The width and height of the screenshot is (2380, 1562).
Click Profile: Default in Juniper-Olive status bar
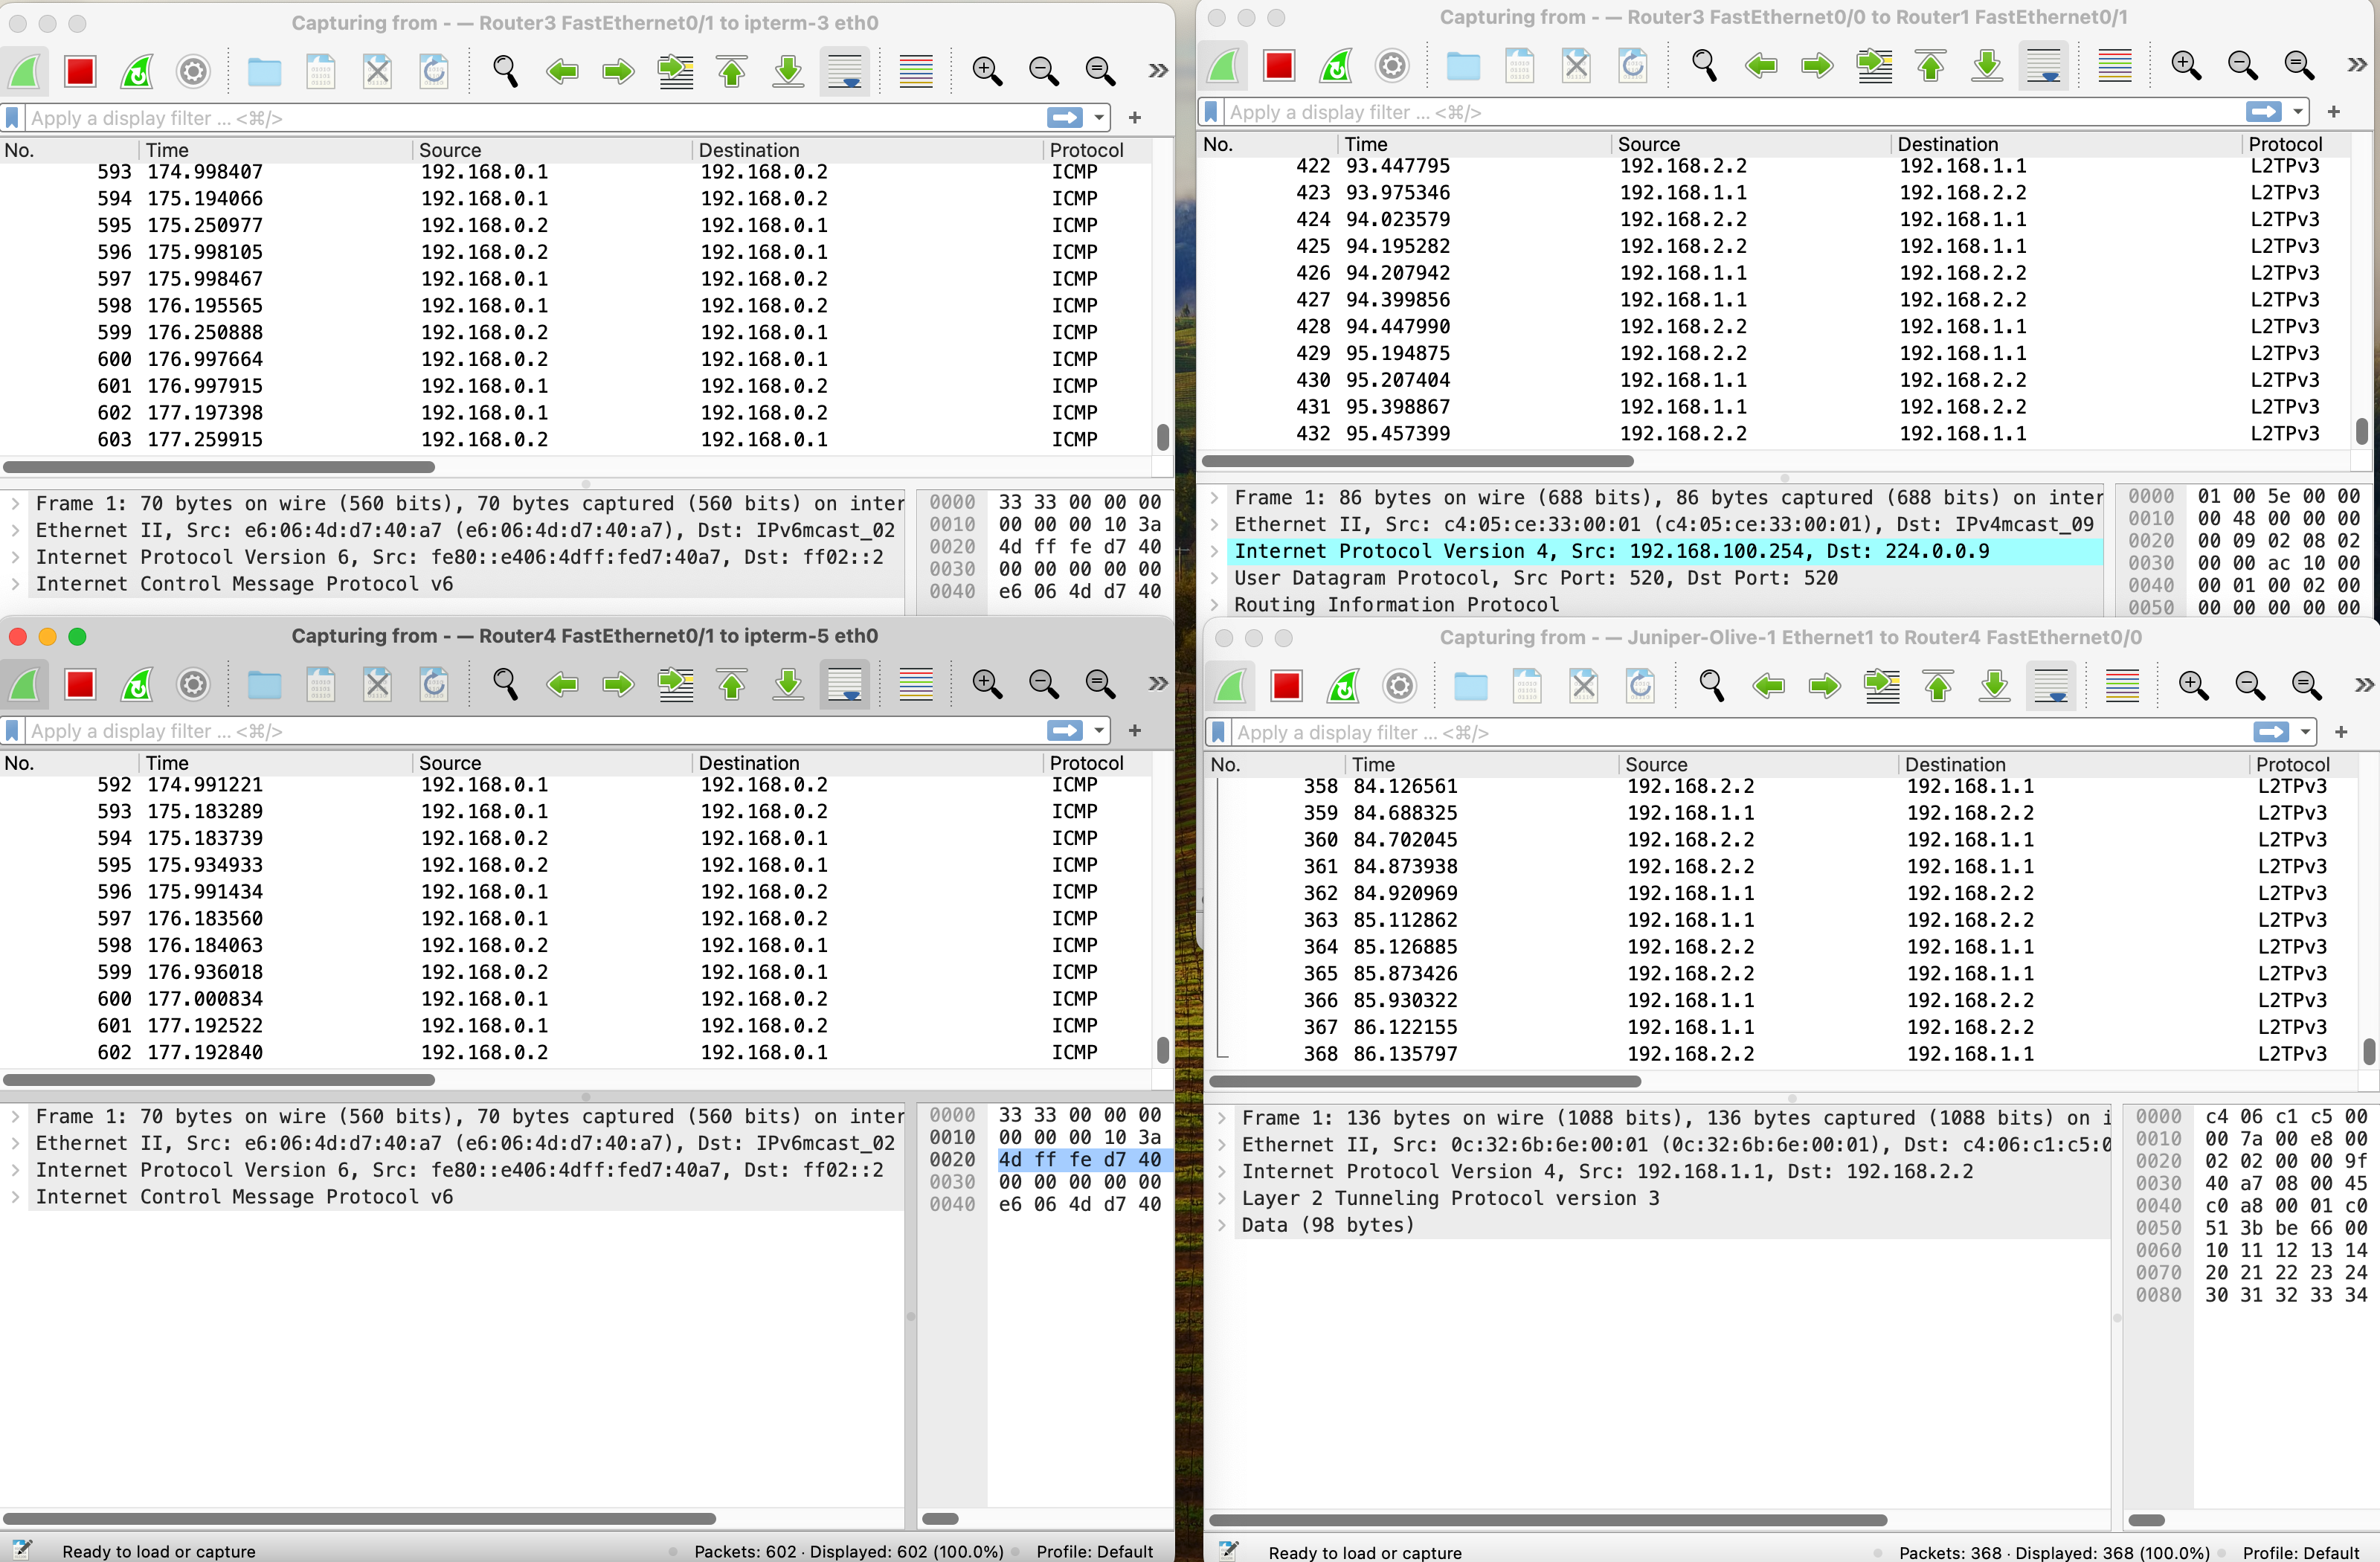2300,1552
